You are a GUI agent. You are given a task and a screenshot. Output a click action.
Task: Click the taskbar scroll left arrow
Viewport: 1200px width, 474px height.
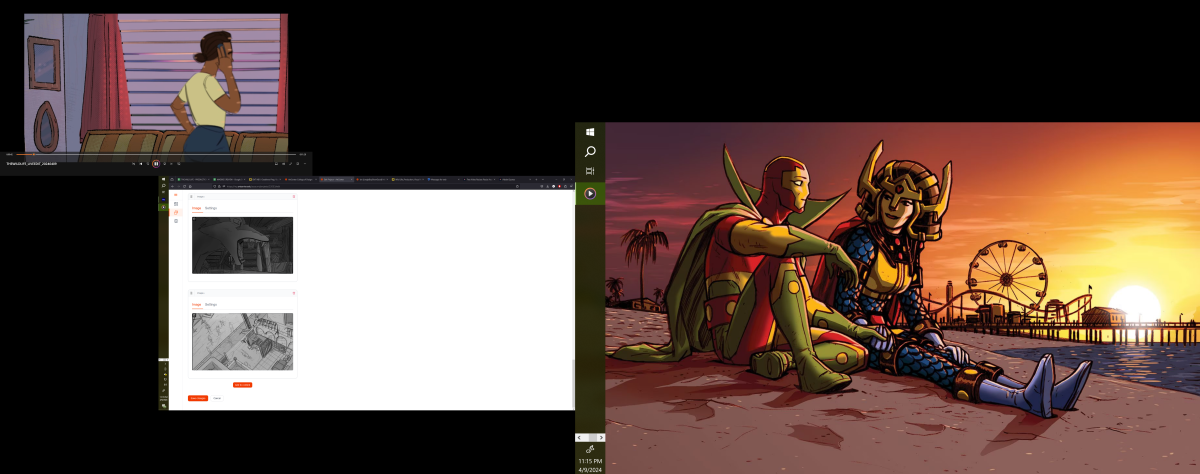[581, 437]
